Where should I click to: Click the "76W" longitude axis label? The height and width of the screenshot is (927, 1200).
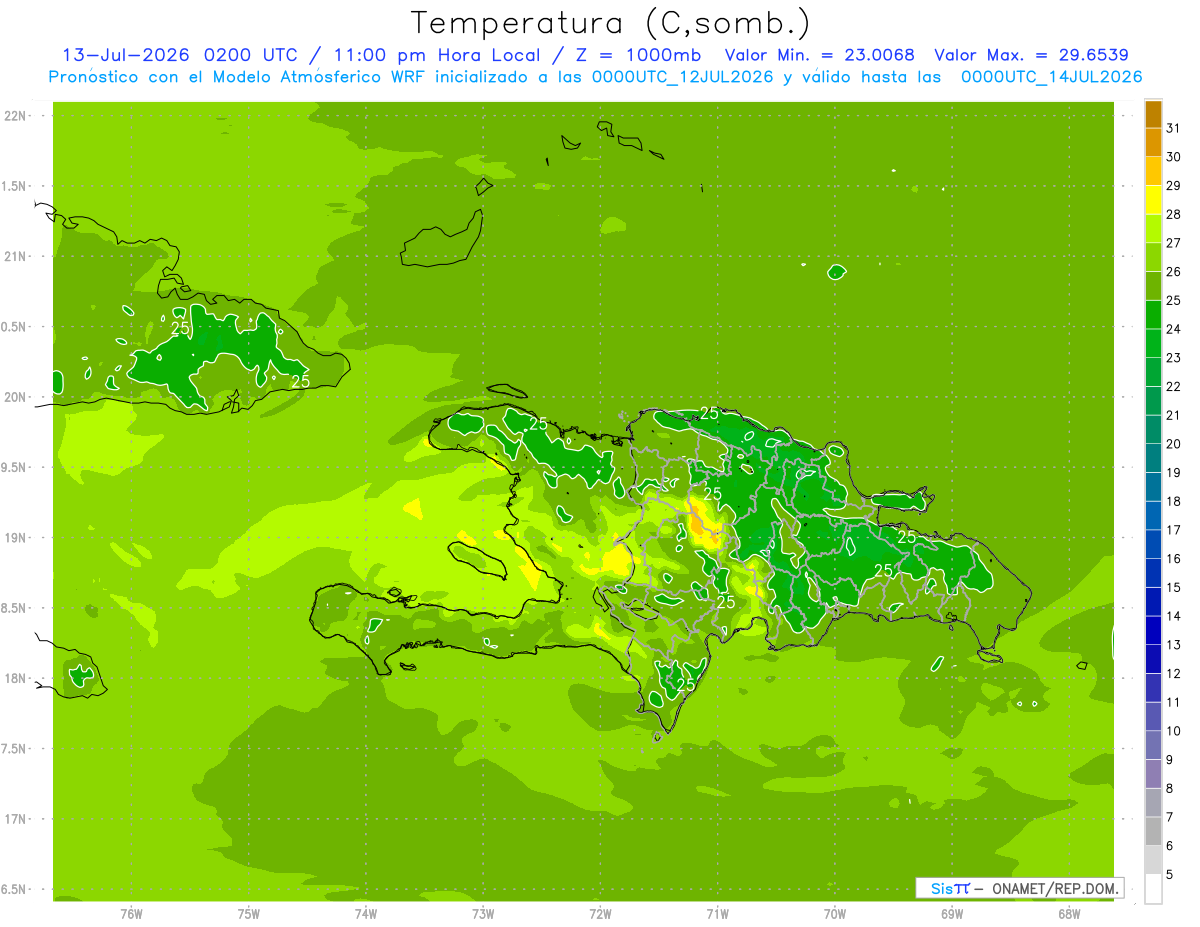coord(131,913)
